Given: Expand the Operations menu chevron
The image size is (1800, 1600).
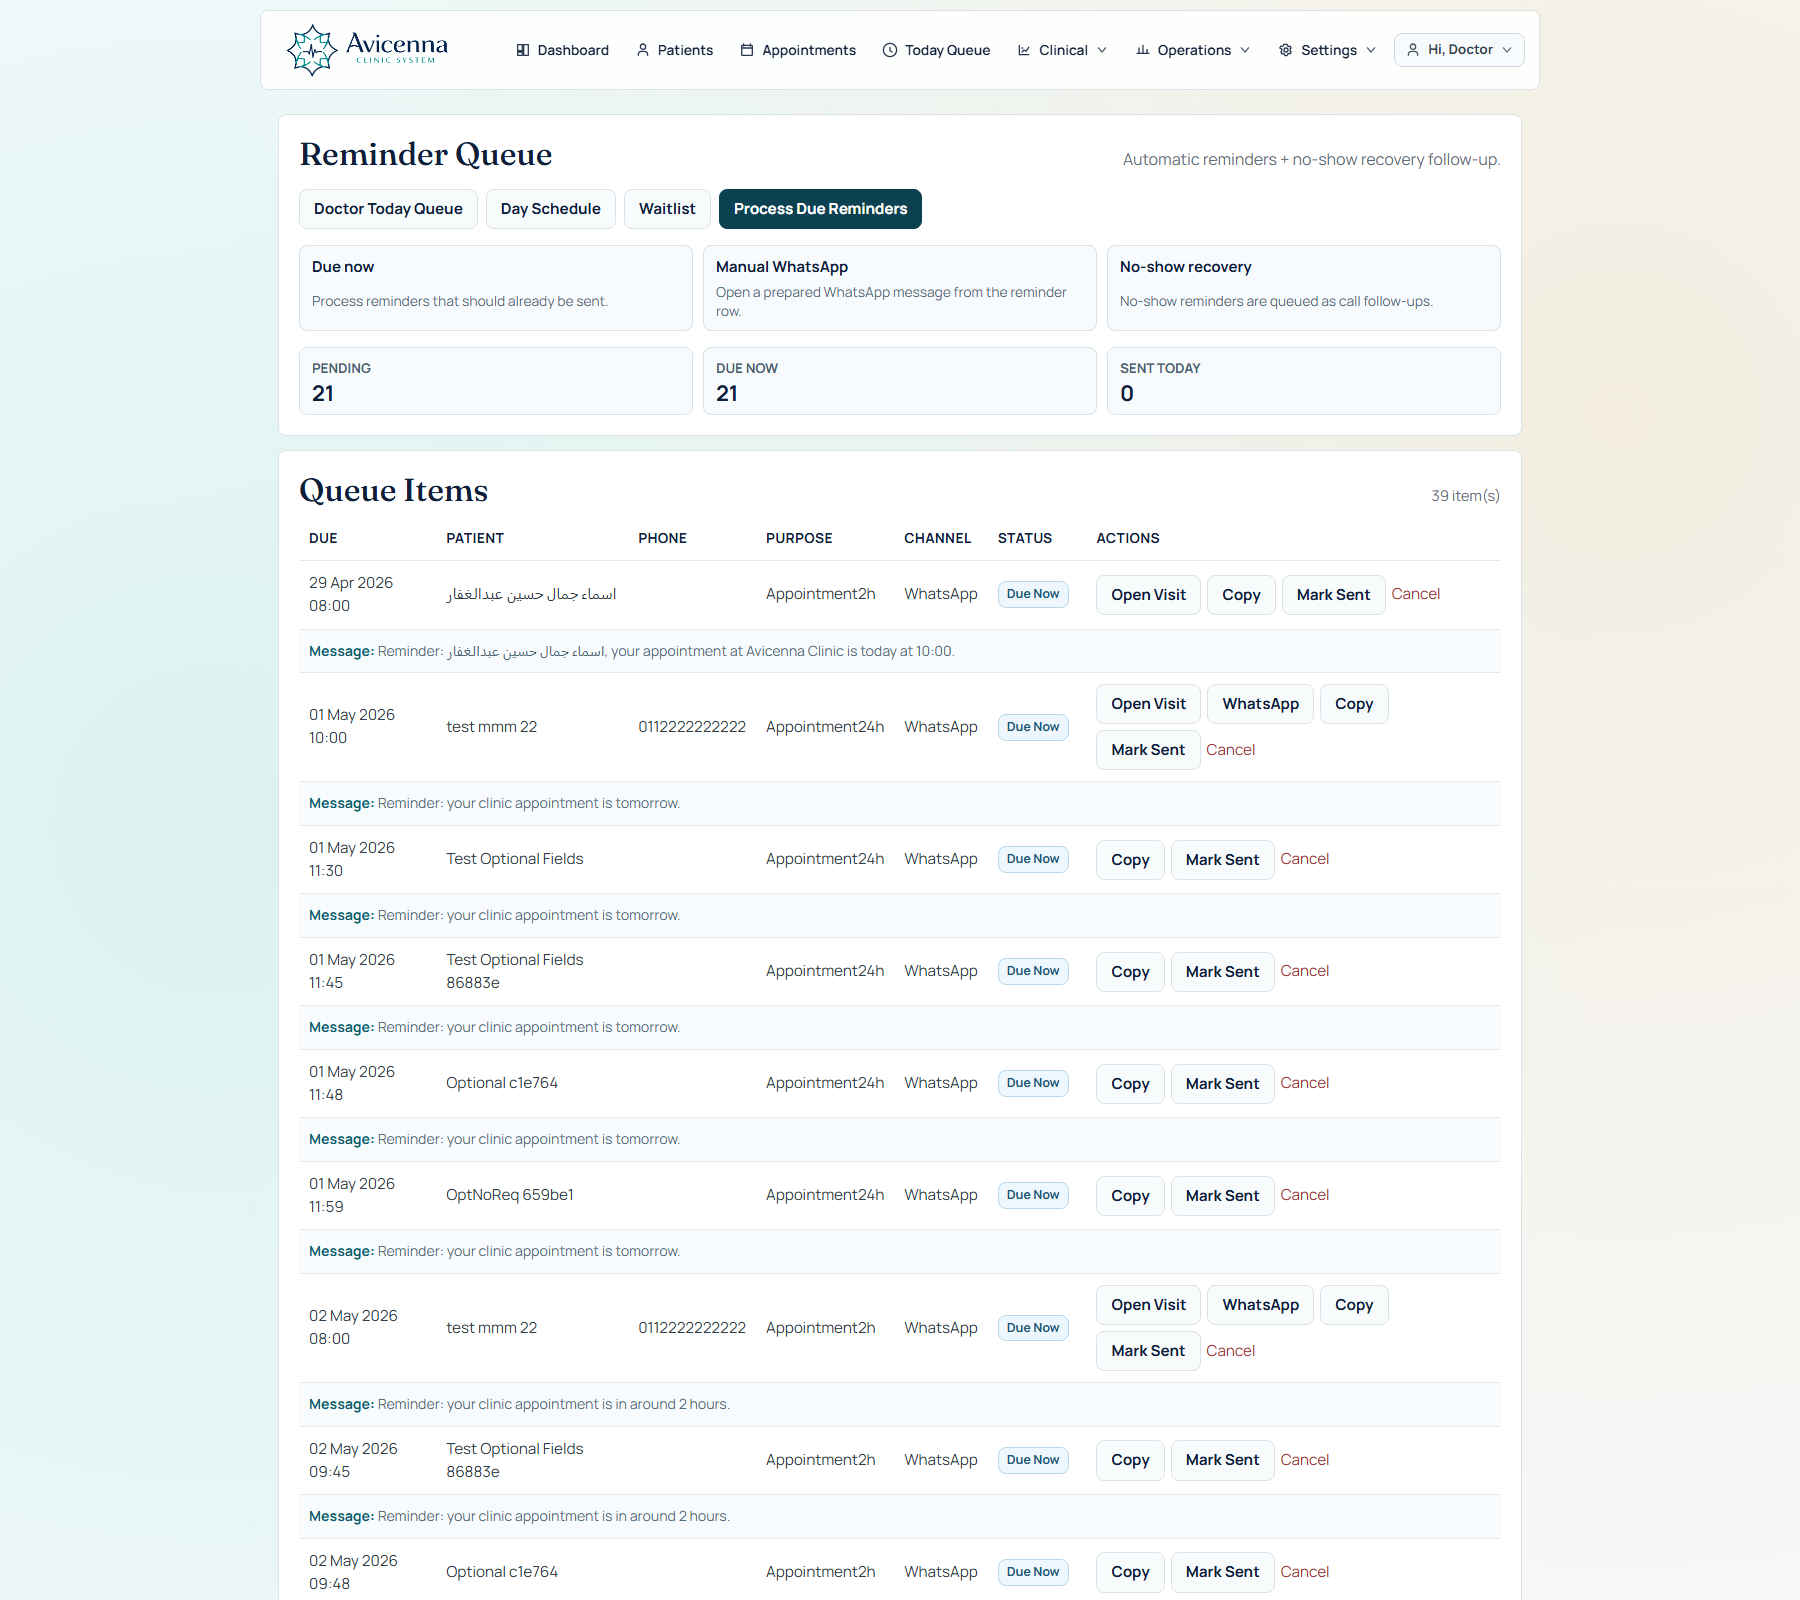Looking at the screenshot, I should pyautogui.click(x=1245, y=50).
